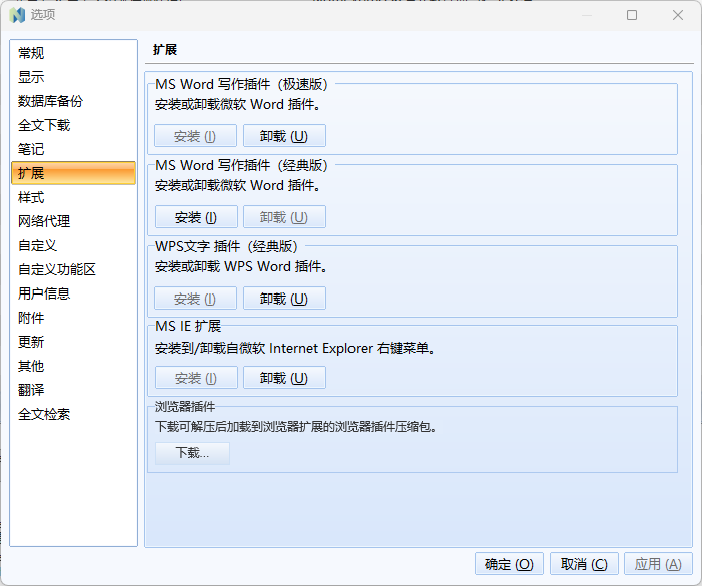702x586 pixels.
Task: Click the MS IE 扩展 group label
Action: (x=188, y=326)
